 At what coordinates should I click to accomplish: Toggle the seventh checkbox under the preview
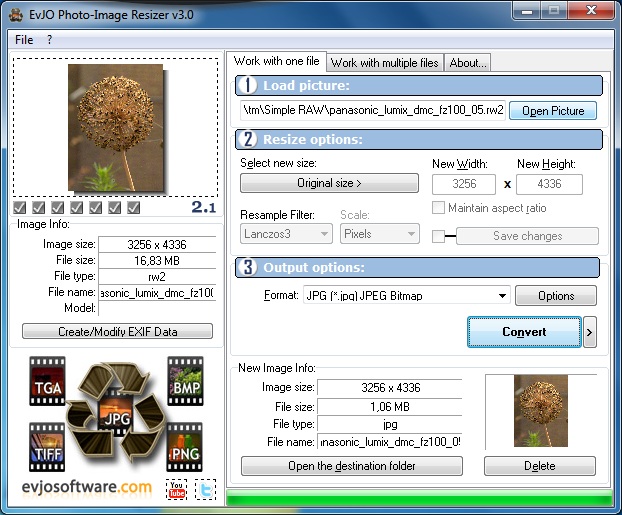[x=134, y=208]
